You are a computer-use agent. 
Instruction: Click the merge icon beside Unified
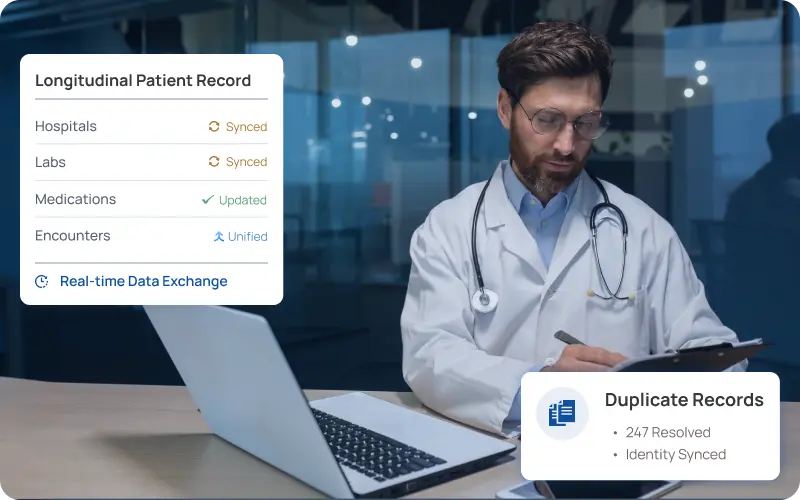(219, 236)
